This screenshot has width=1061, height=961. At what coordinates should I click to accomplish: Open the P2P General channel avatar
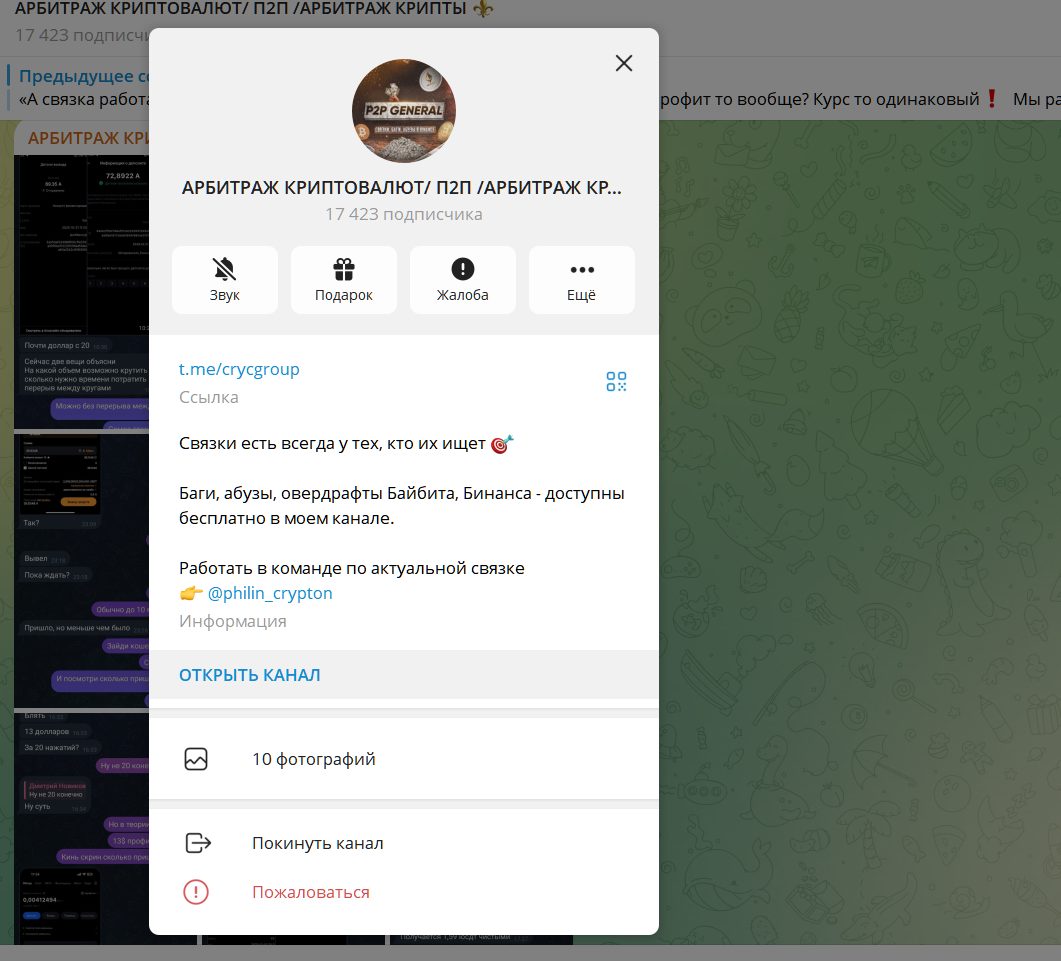point(403,110)
